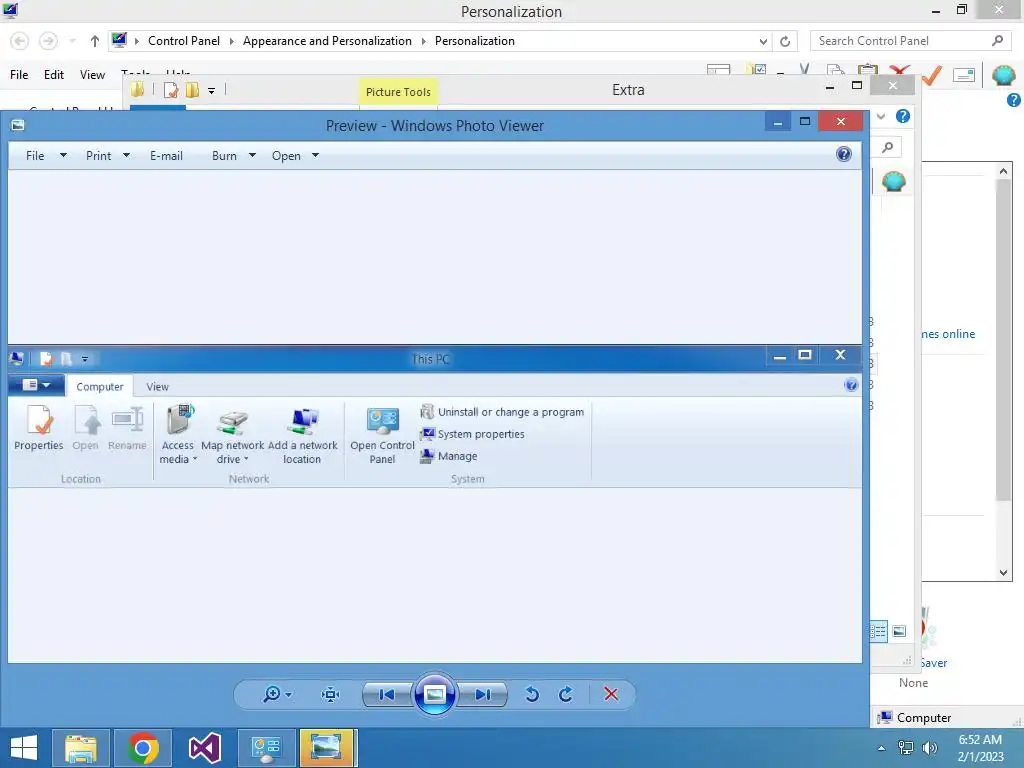Viewport: 1024px width, 768px height.
Task: Click the scrollbar down arrow in Personalization
Action: 1004,573
